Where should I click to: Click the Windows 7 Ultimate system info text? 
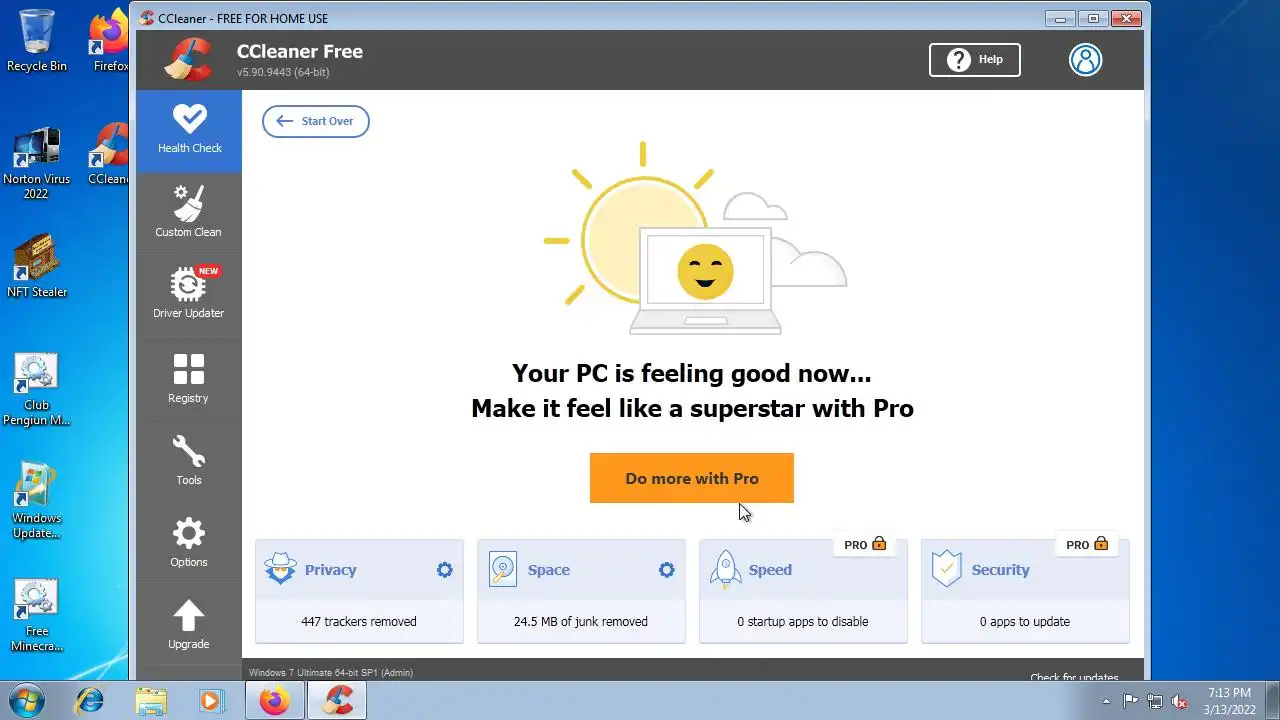click(331, 673)
